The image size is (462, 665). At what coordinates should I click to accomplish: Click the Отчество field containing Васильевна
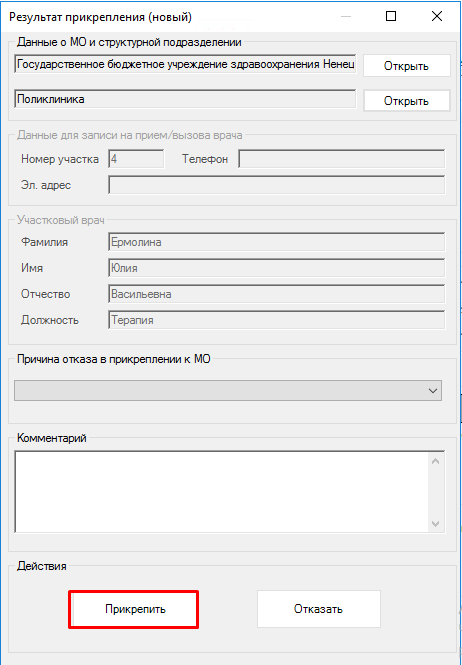pyautogui.click(x=277, y=294)
